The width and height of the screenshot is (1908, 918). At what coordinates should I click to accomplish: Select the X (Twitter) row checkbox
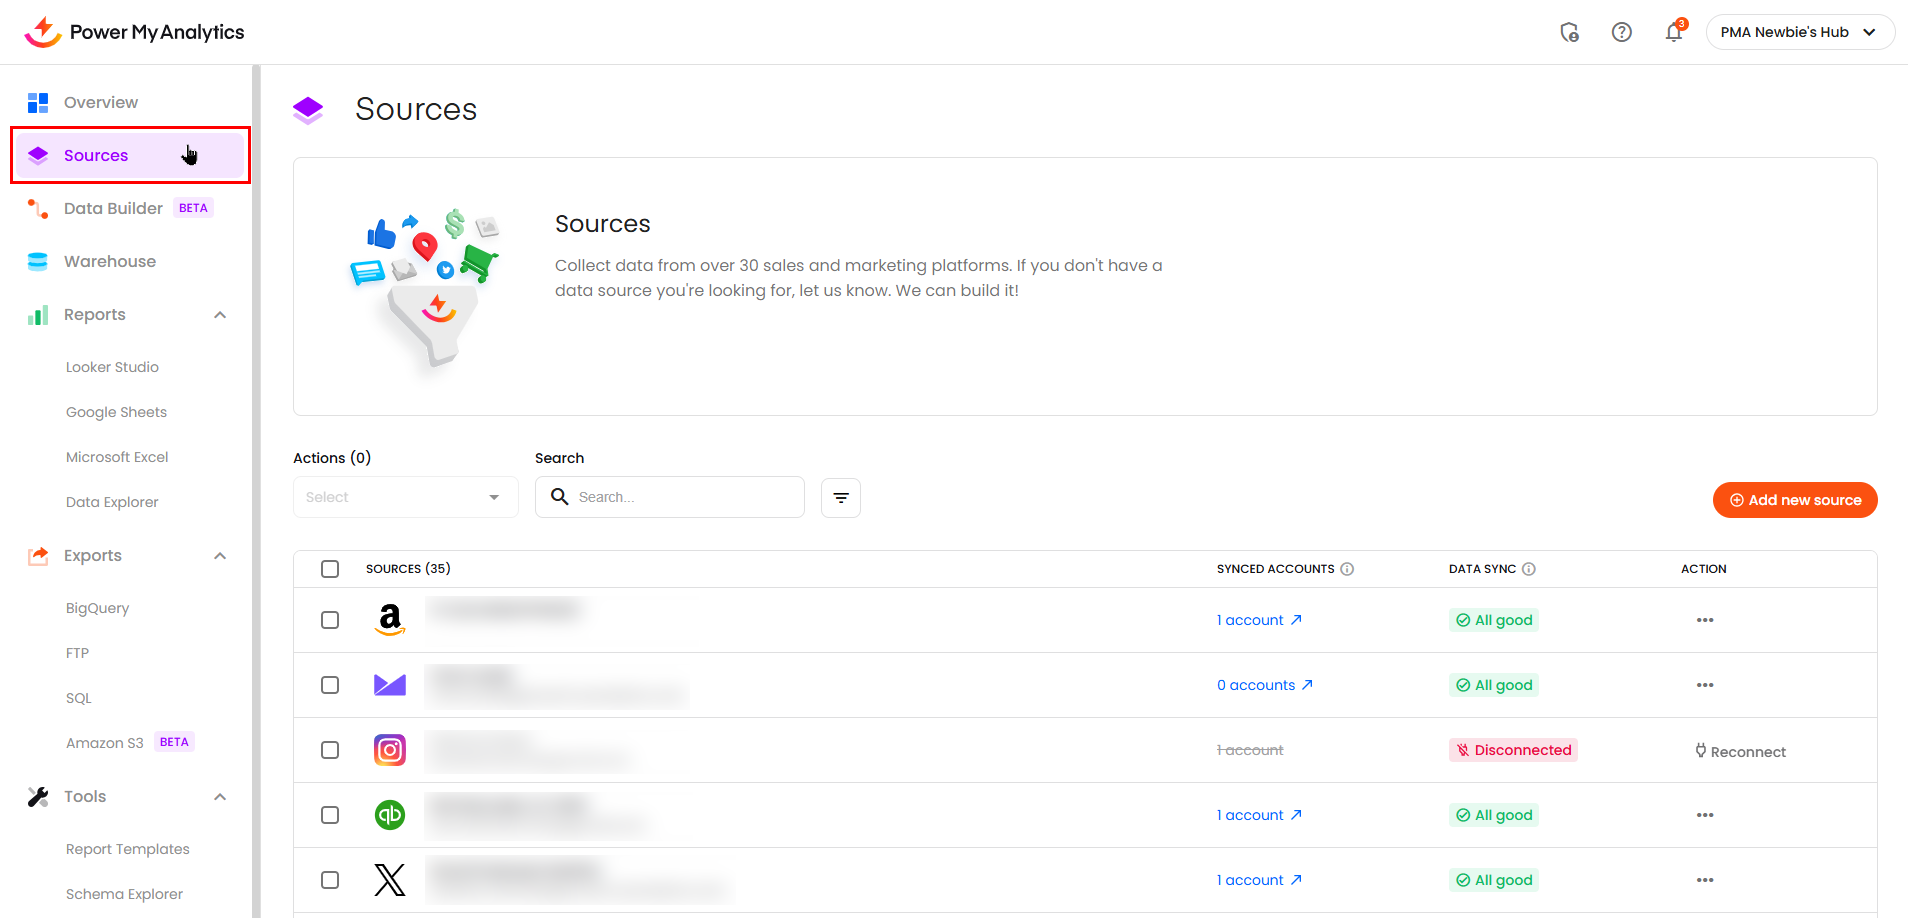tap(330, 880)
